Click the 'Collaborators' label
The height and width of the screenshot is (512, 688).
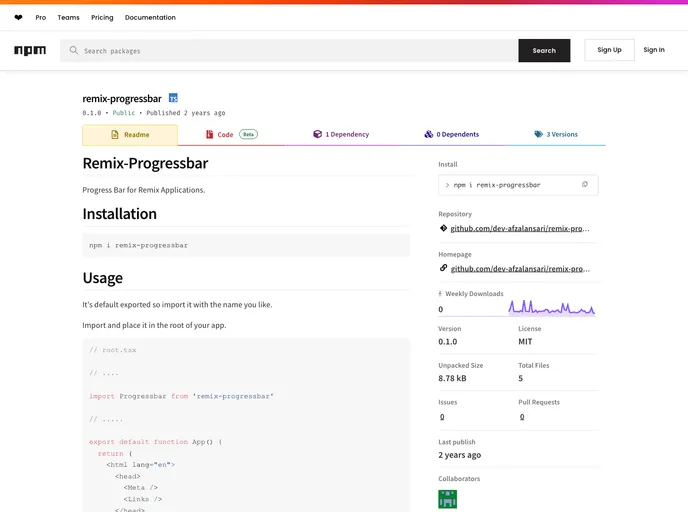click(459, 479)
